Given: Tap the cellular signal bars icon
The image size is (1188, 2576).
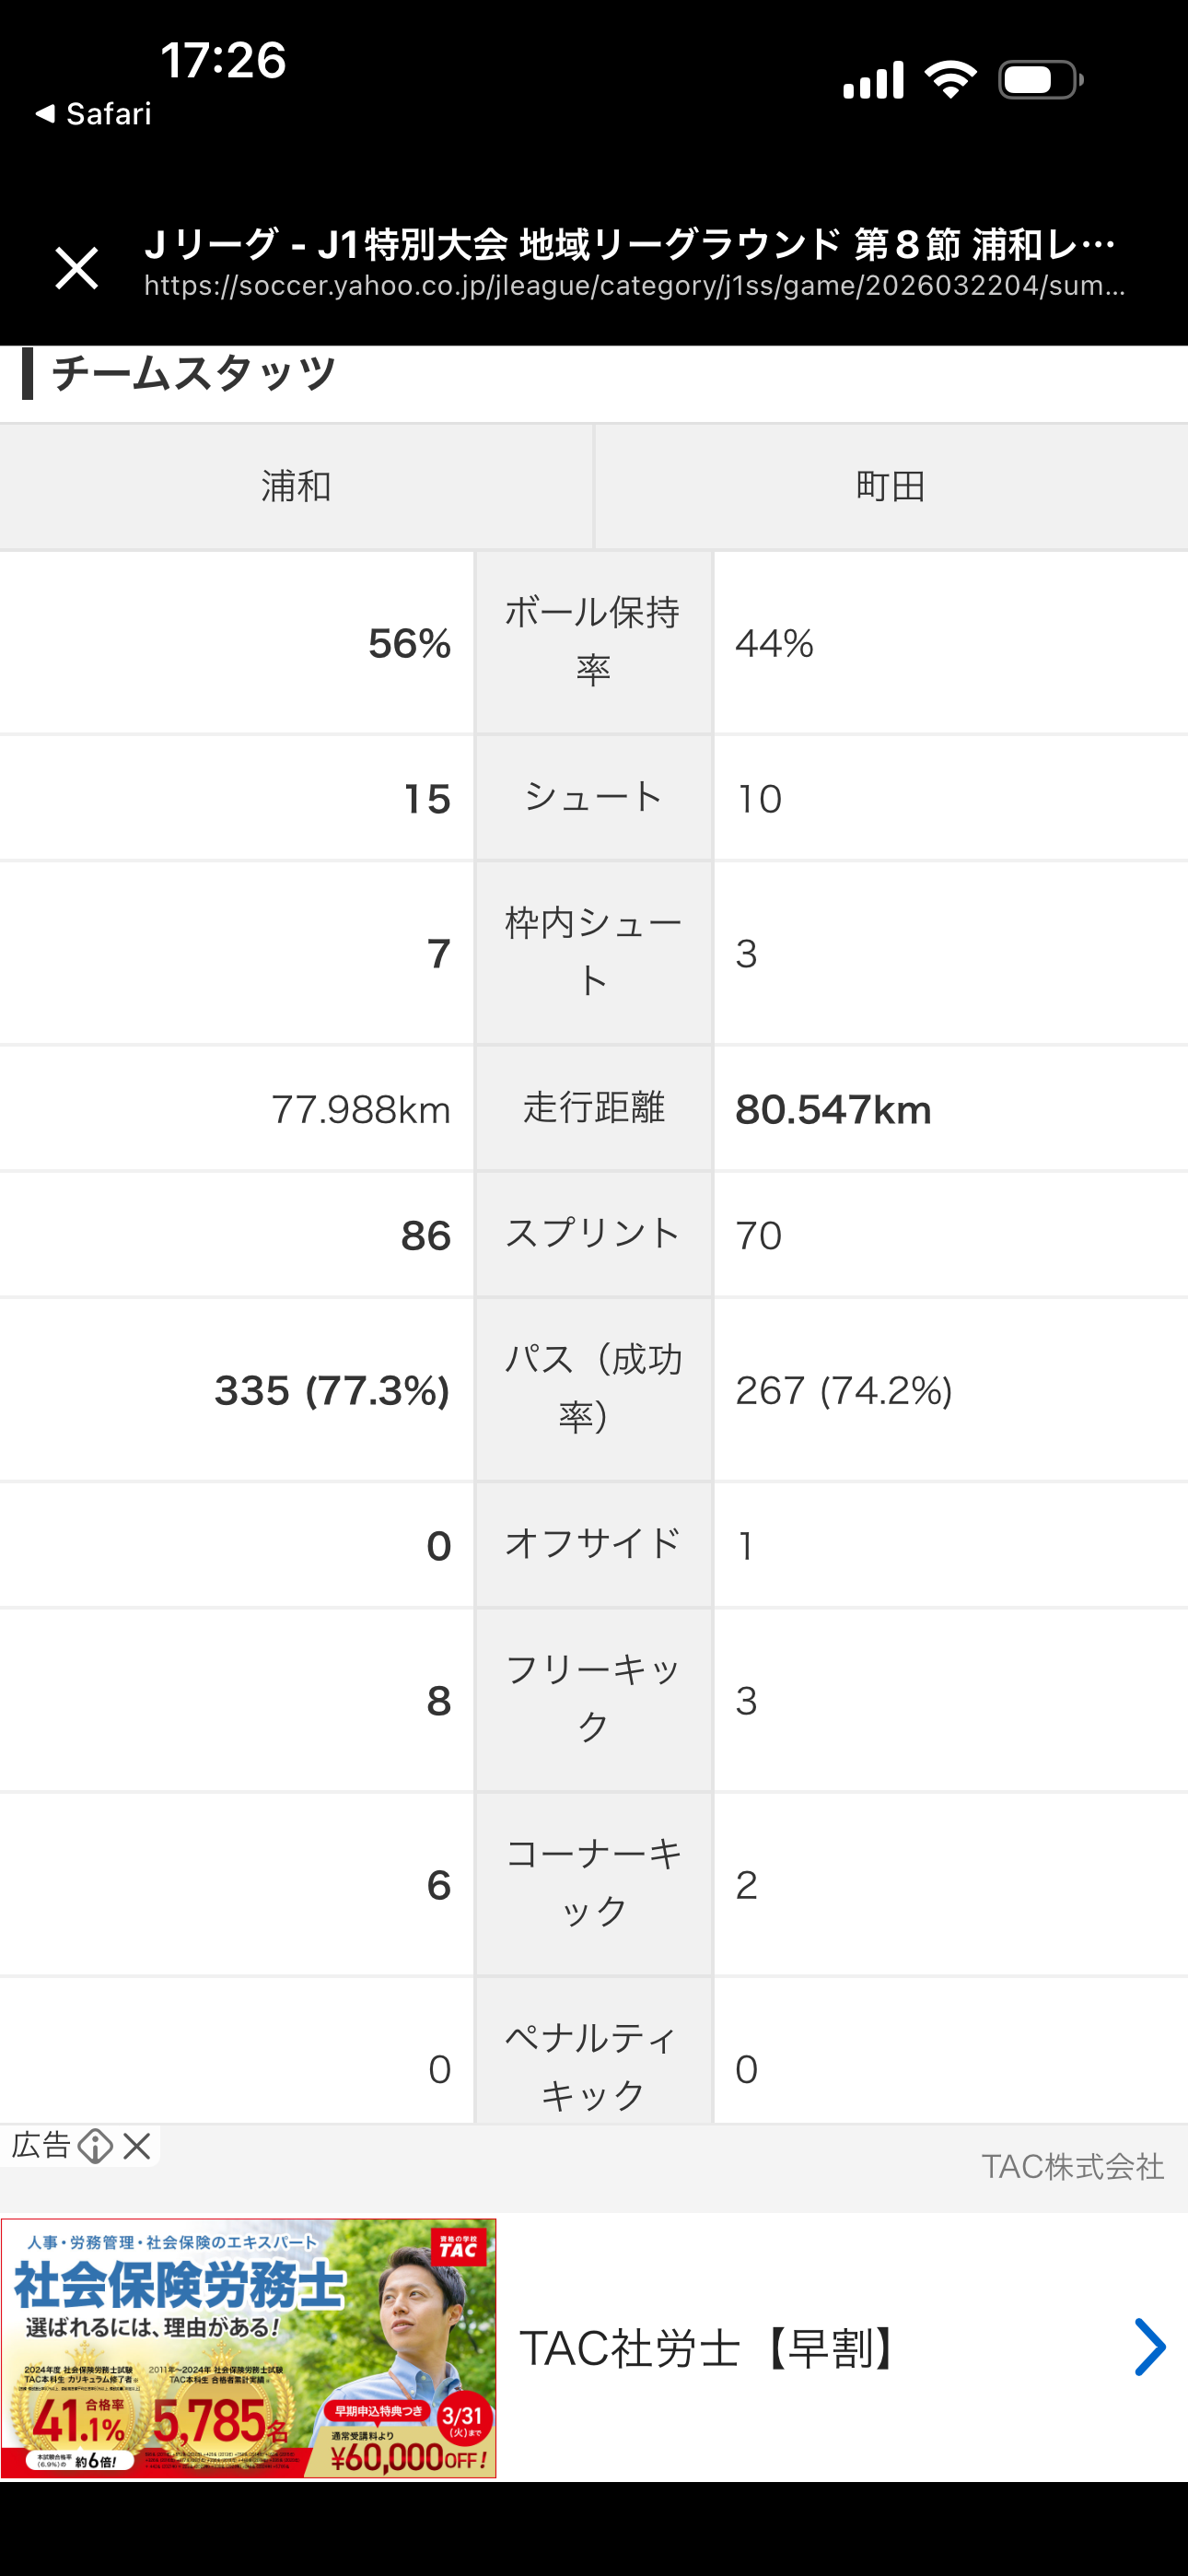Looking at the screenshot, I should [x=873, y=80].
